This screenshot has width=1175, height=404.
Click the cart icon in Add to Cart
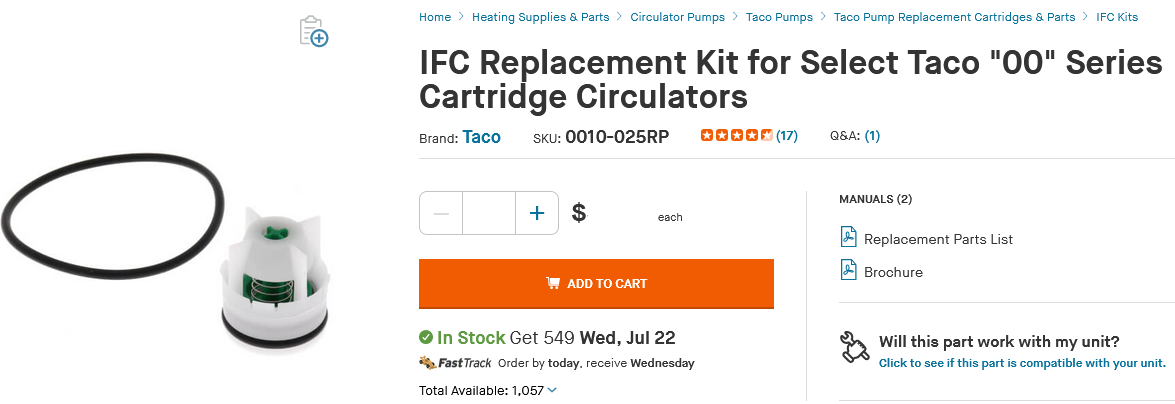(553, 283)
